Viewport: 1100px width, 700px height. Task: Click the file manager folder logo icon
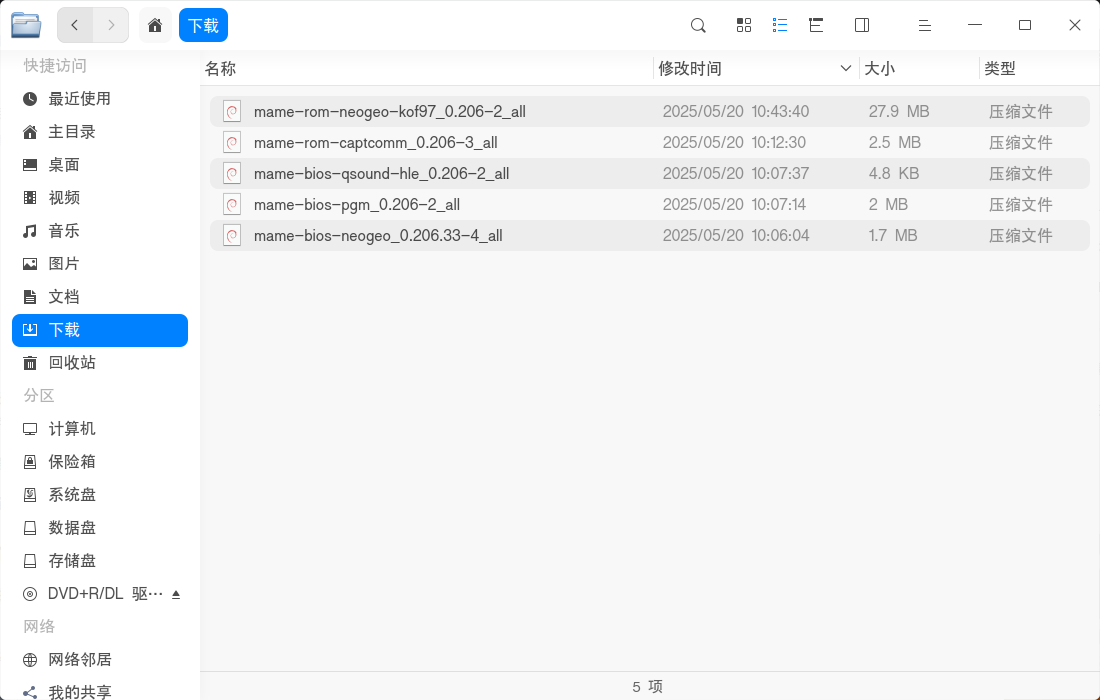(26, 25)
